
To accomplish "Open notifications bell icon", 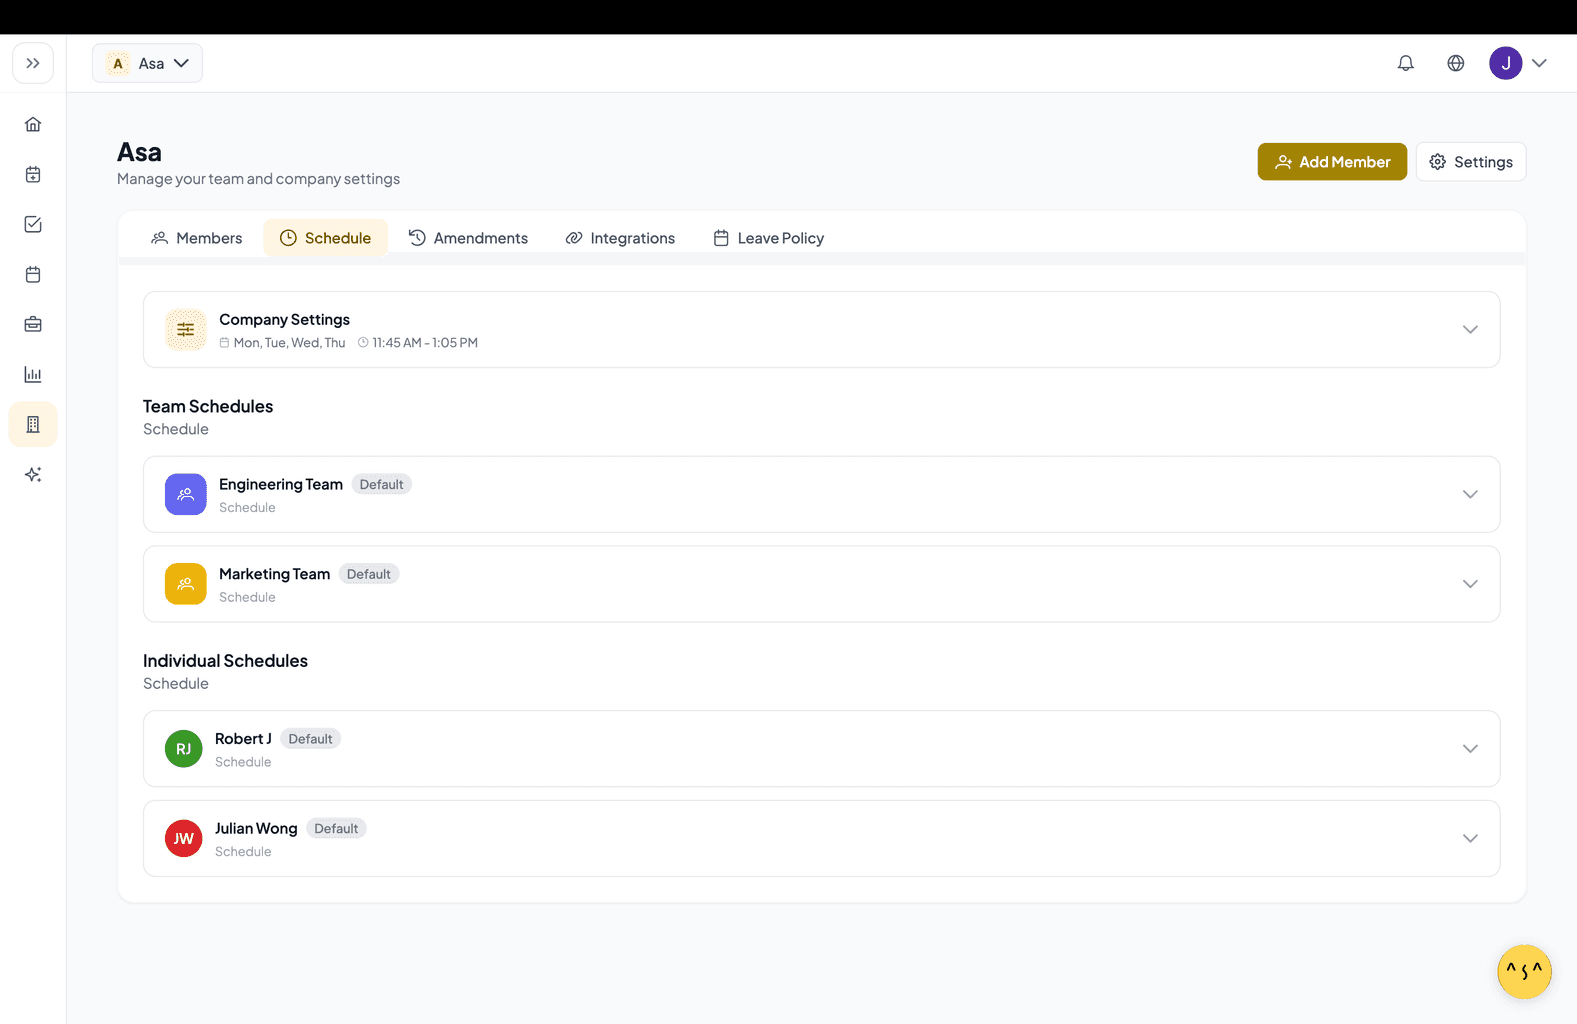I will pos(1405,63).
